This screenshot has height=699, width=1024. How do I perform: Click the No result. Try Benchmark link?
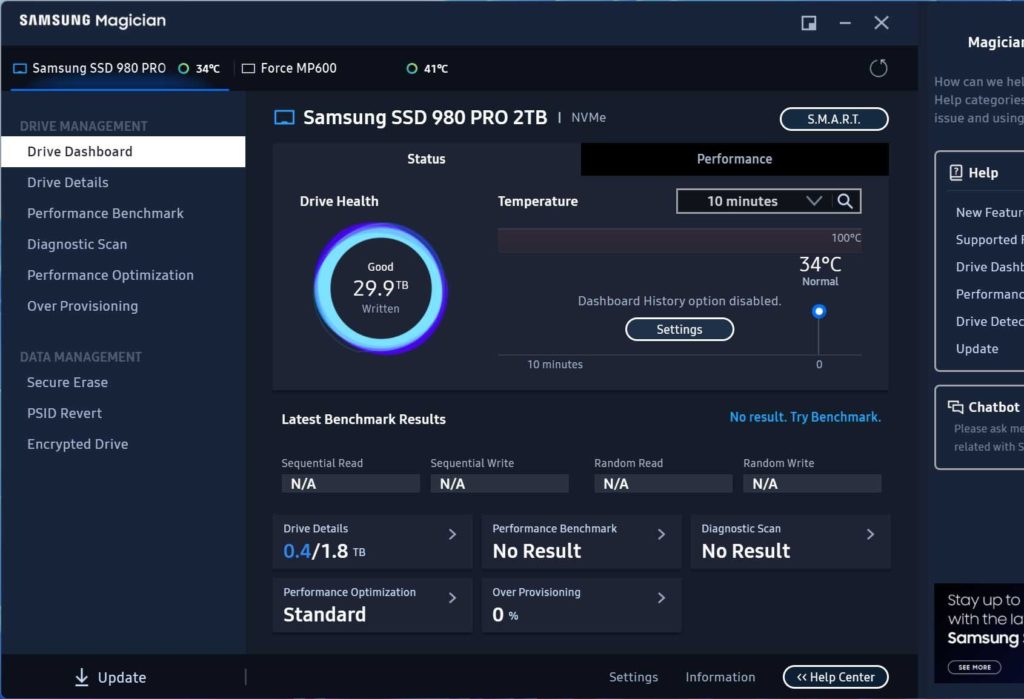pos(804,417)
